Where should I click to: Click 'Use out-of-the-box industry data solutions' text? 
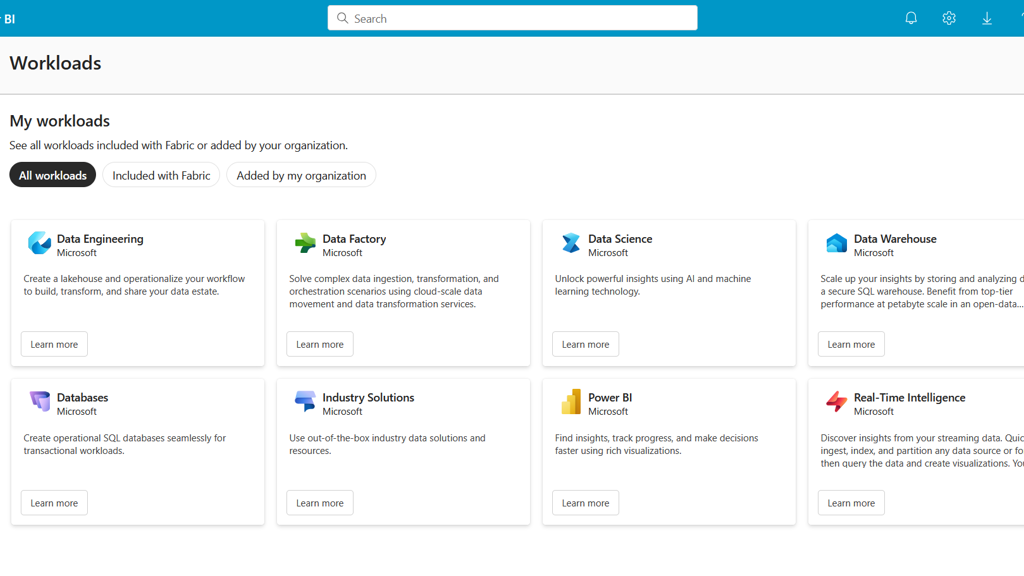click(x=387, y=444)
